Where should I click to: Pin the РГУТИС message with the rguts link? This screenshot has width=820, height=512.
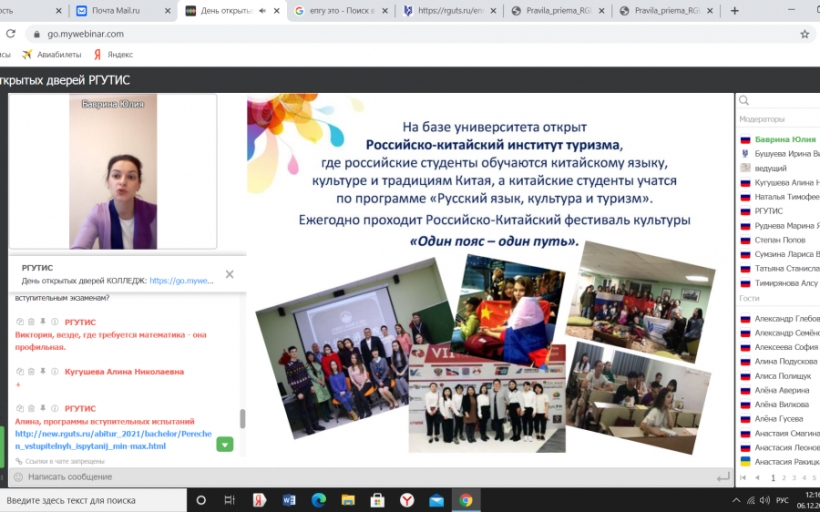click(x=43, y=408)
